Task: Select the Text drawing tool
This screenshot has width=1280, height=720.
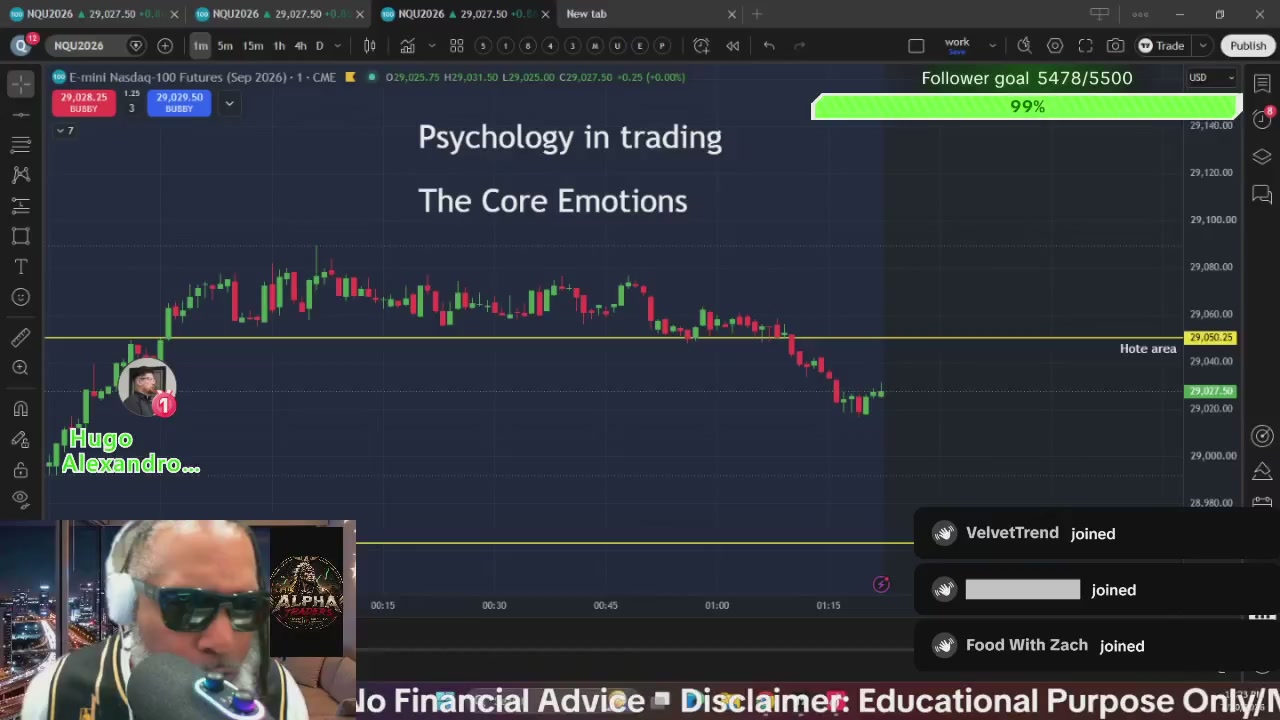Action: (21, 267)
